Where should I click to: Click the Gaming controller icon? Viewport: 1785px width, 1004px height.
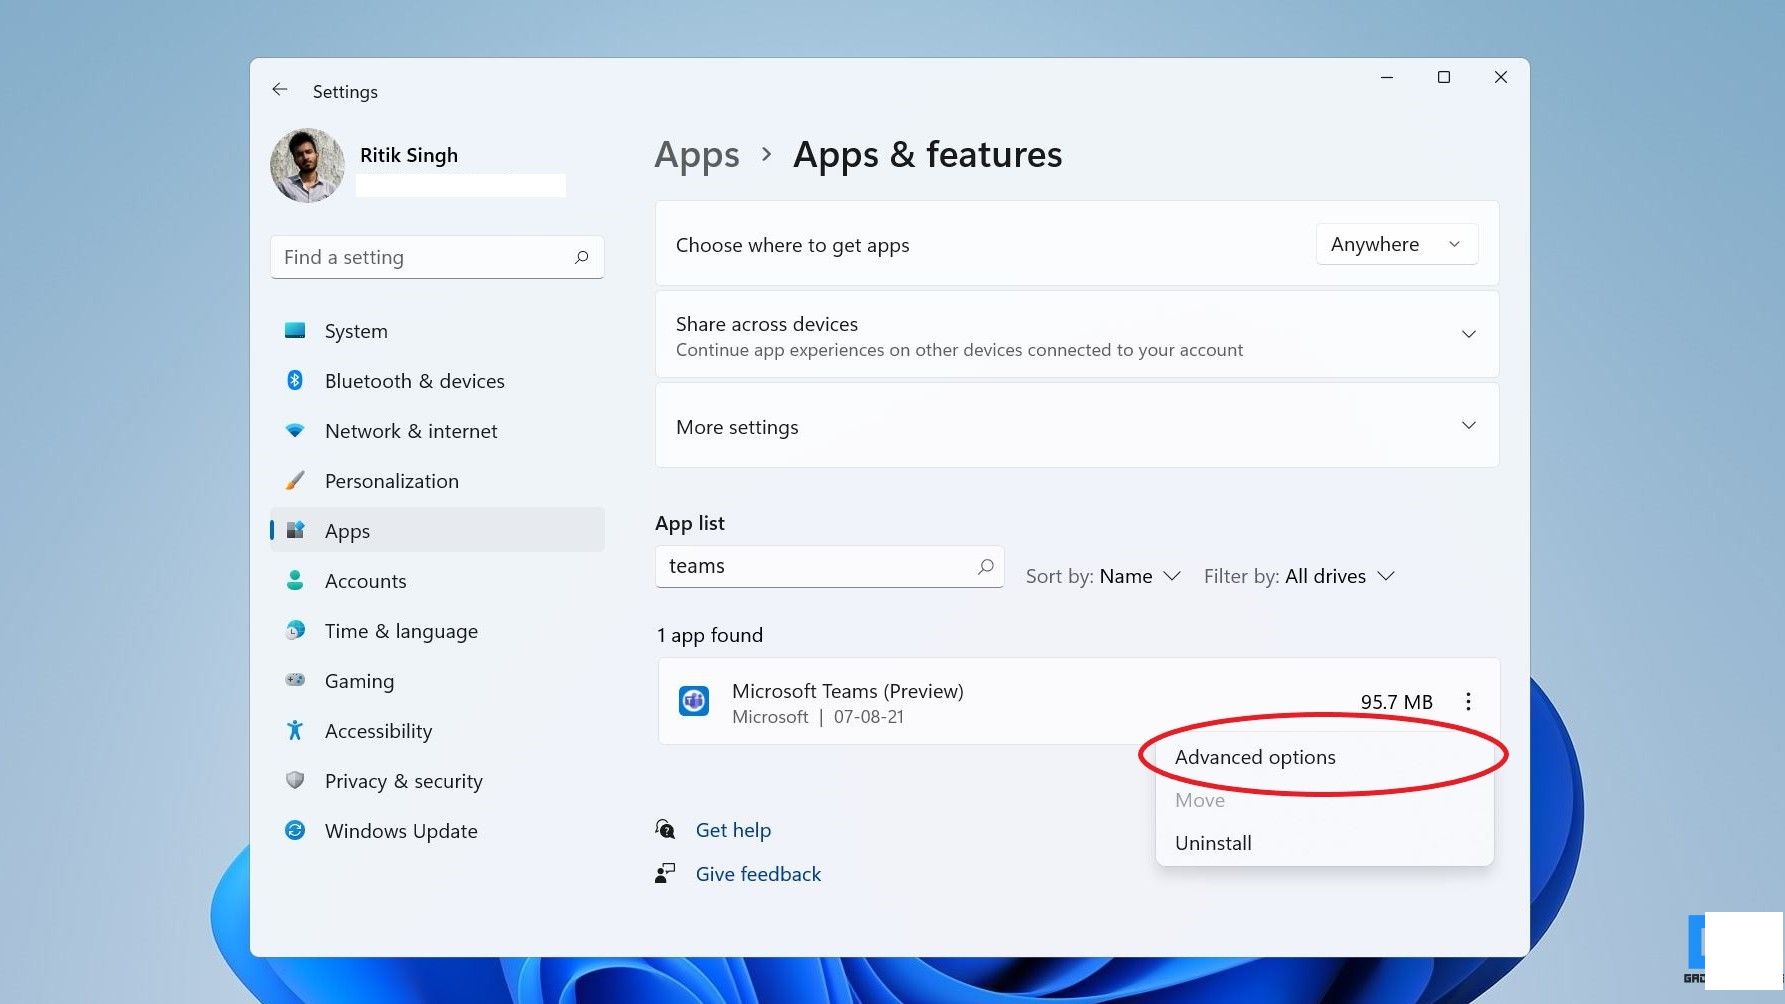295,680
